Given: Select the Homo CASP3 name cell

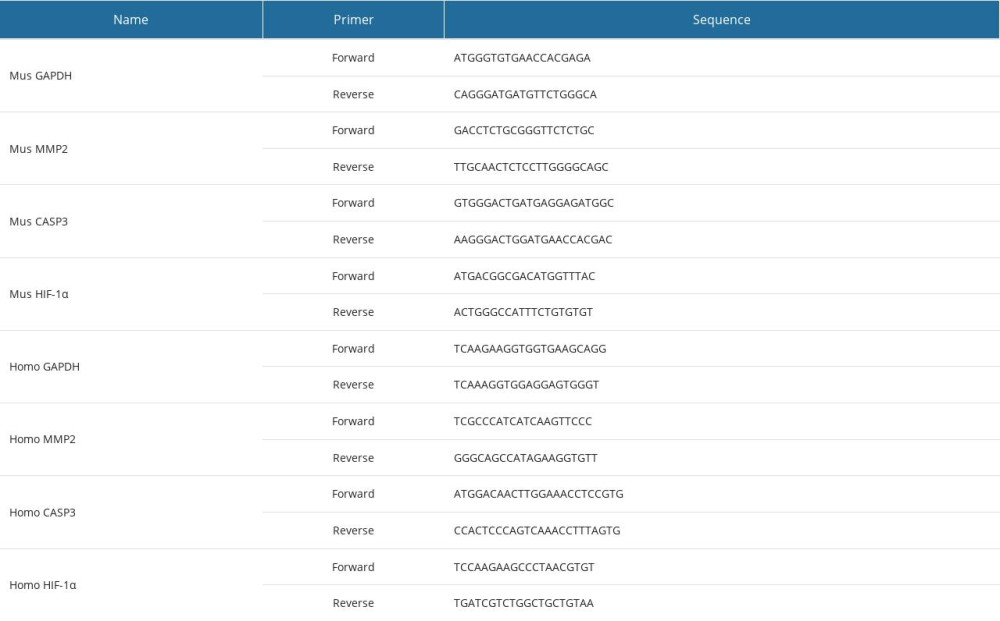Looking at the screenshot, I should (43, 512).
